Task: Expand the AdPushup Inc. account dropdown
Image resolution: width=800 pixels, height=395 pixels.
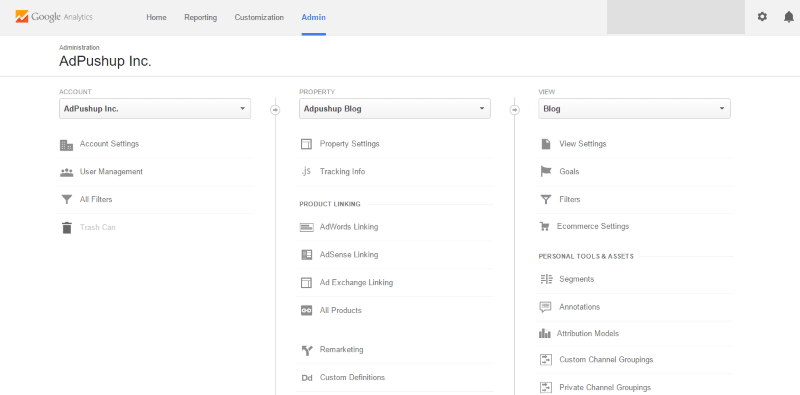Action: 155,109
